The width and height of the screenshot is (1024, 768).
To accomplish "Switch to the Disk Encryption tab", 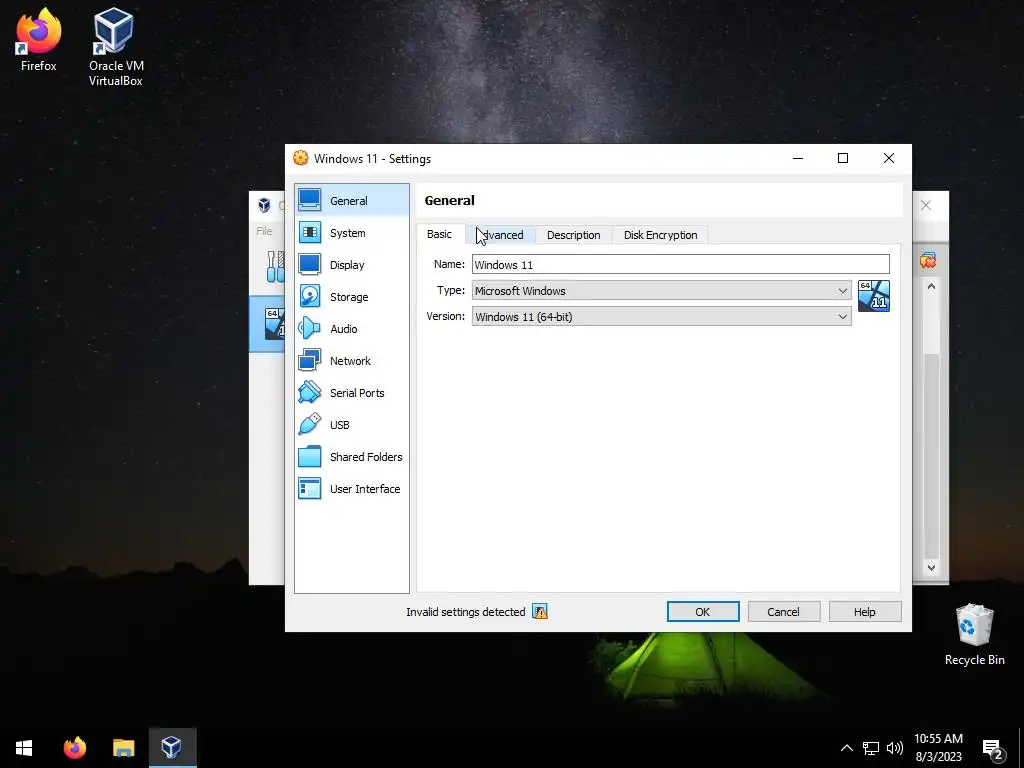I will 660,235.
